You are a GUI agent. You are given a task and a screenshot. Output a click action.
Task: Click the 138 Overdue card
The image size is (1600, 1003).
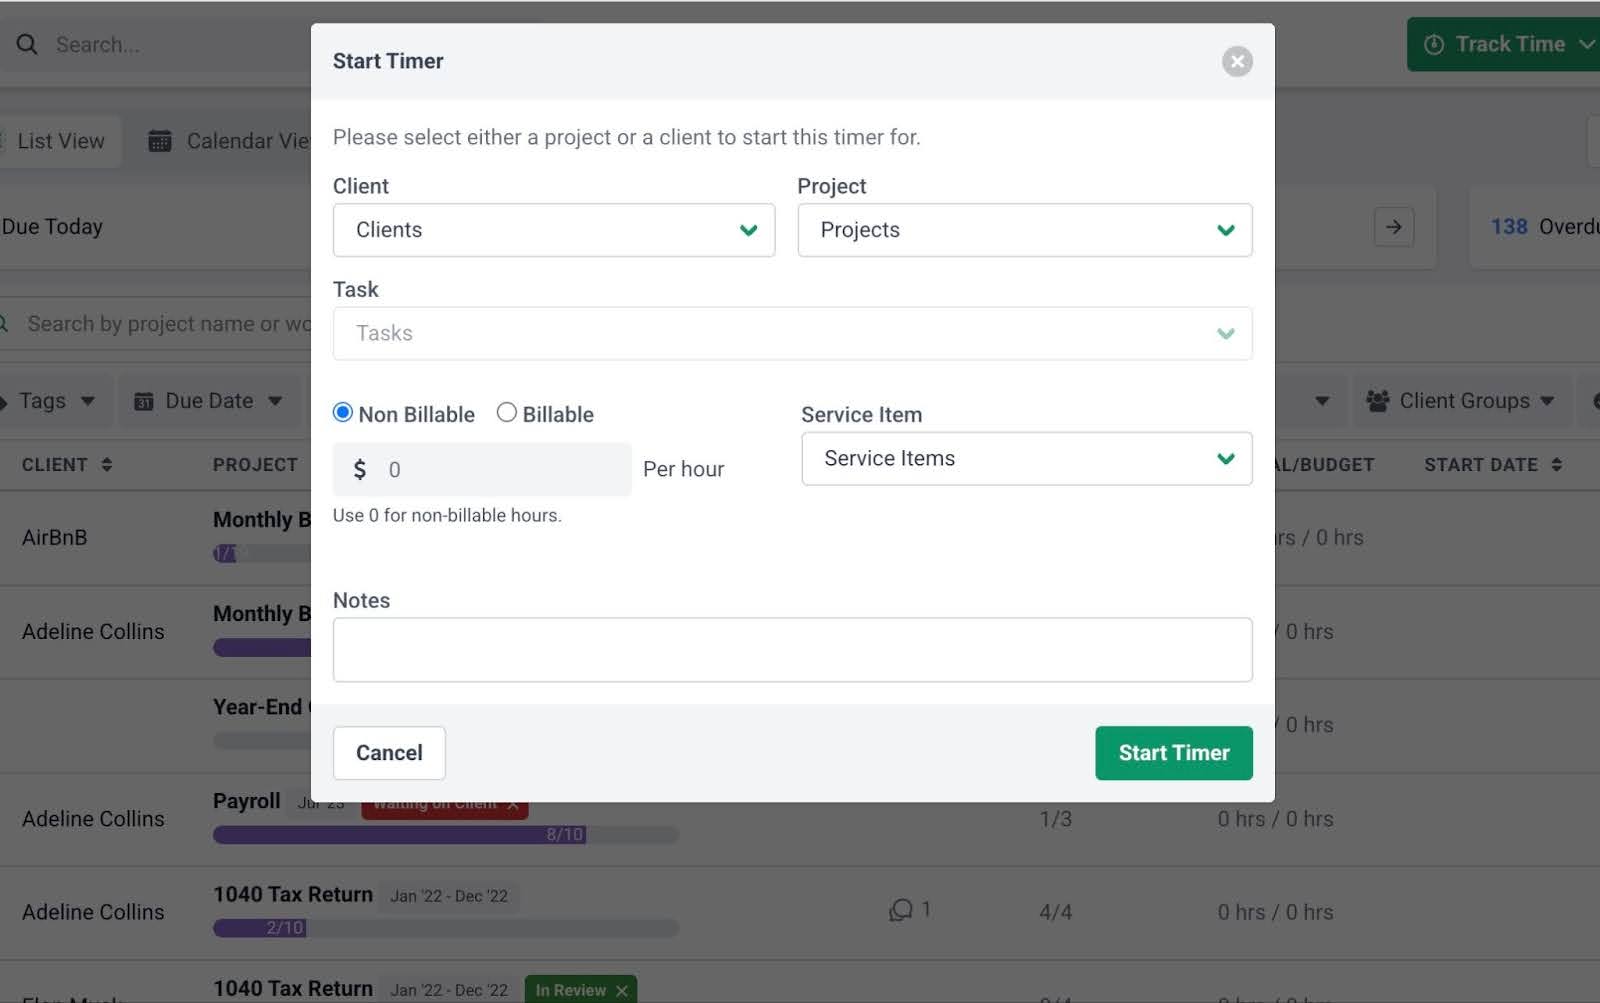click(x=1535, y=227)
